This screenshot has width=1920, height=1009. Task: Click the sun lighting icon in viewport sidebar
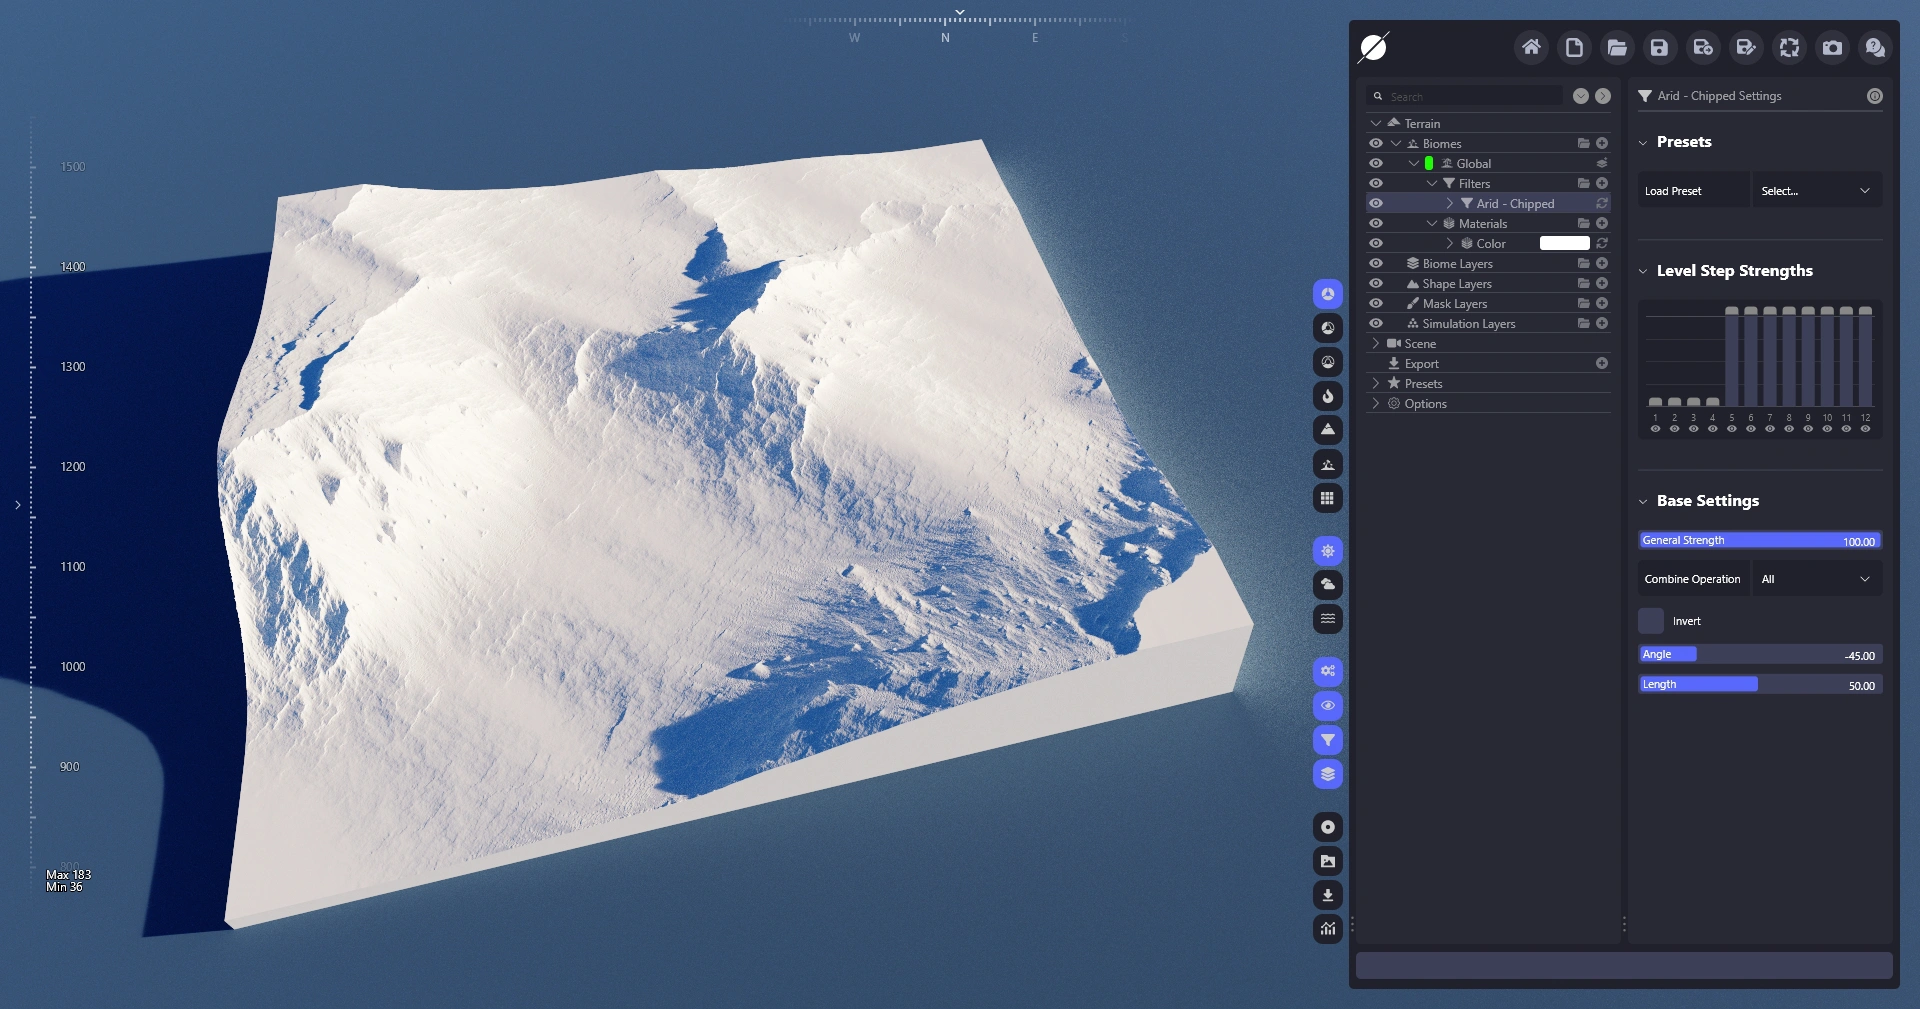1327,551
